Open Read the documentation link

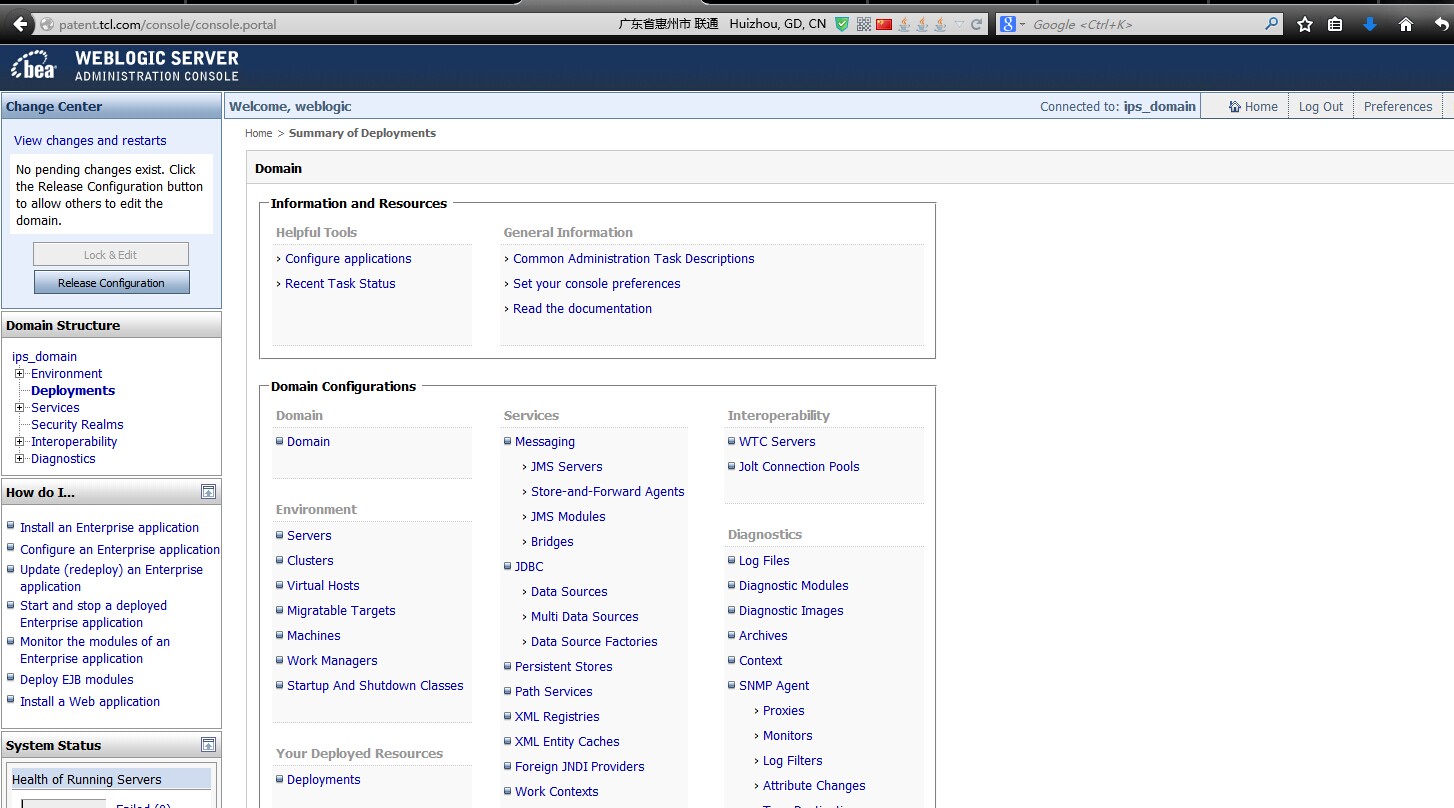582,309
